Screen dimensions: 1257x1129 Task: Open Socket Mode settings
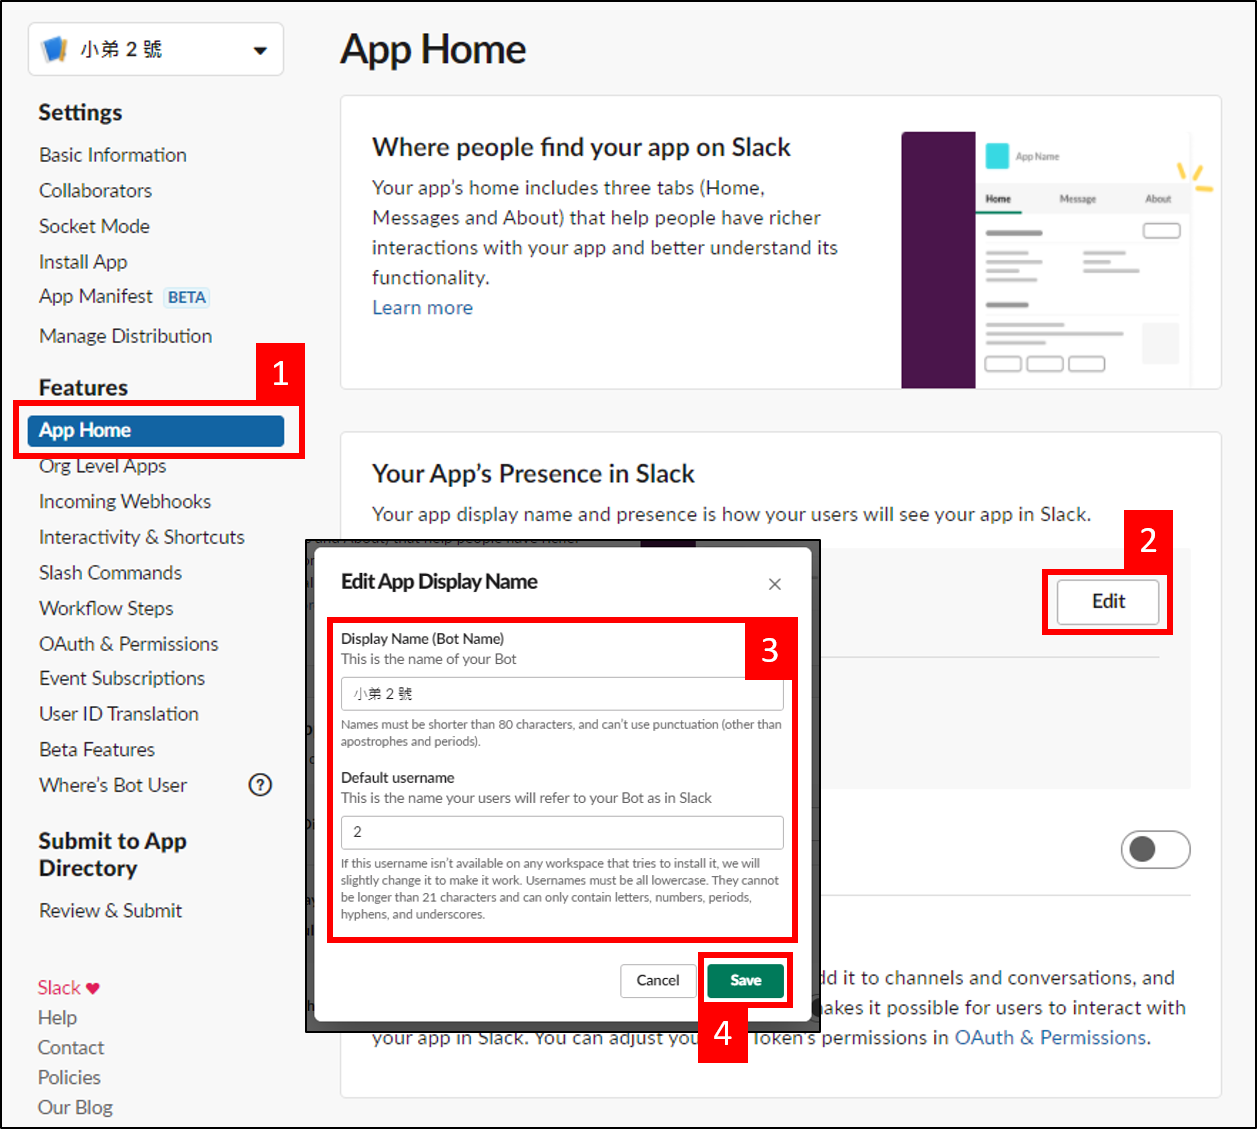94,226
